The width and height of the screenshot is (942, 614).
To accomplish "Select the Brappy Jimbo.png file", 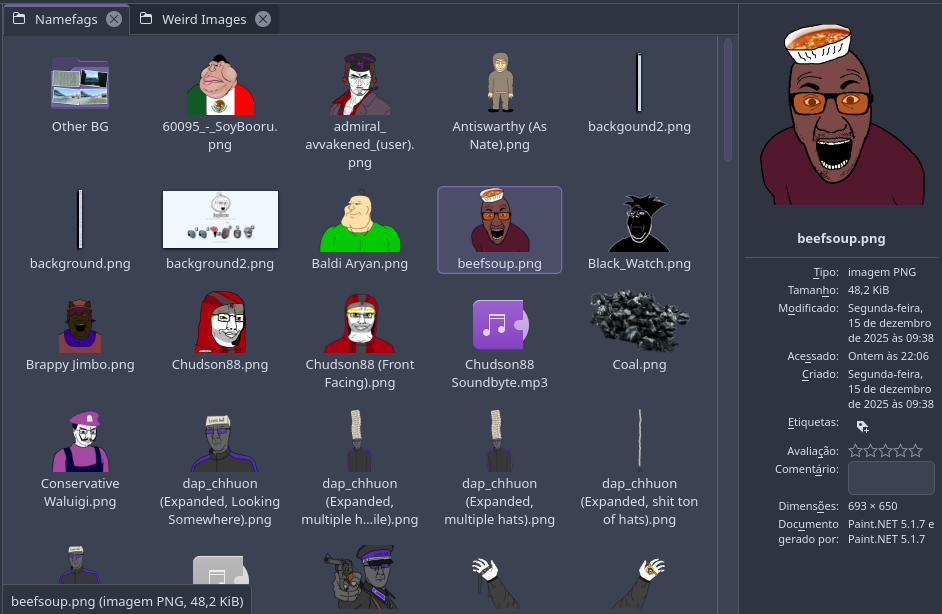I will (x=80, y=324).
